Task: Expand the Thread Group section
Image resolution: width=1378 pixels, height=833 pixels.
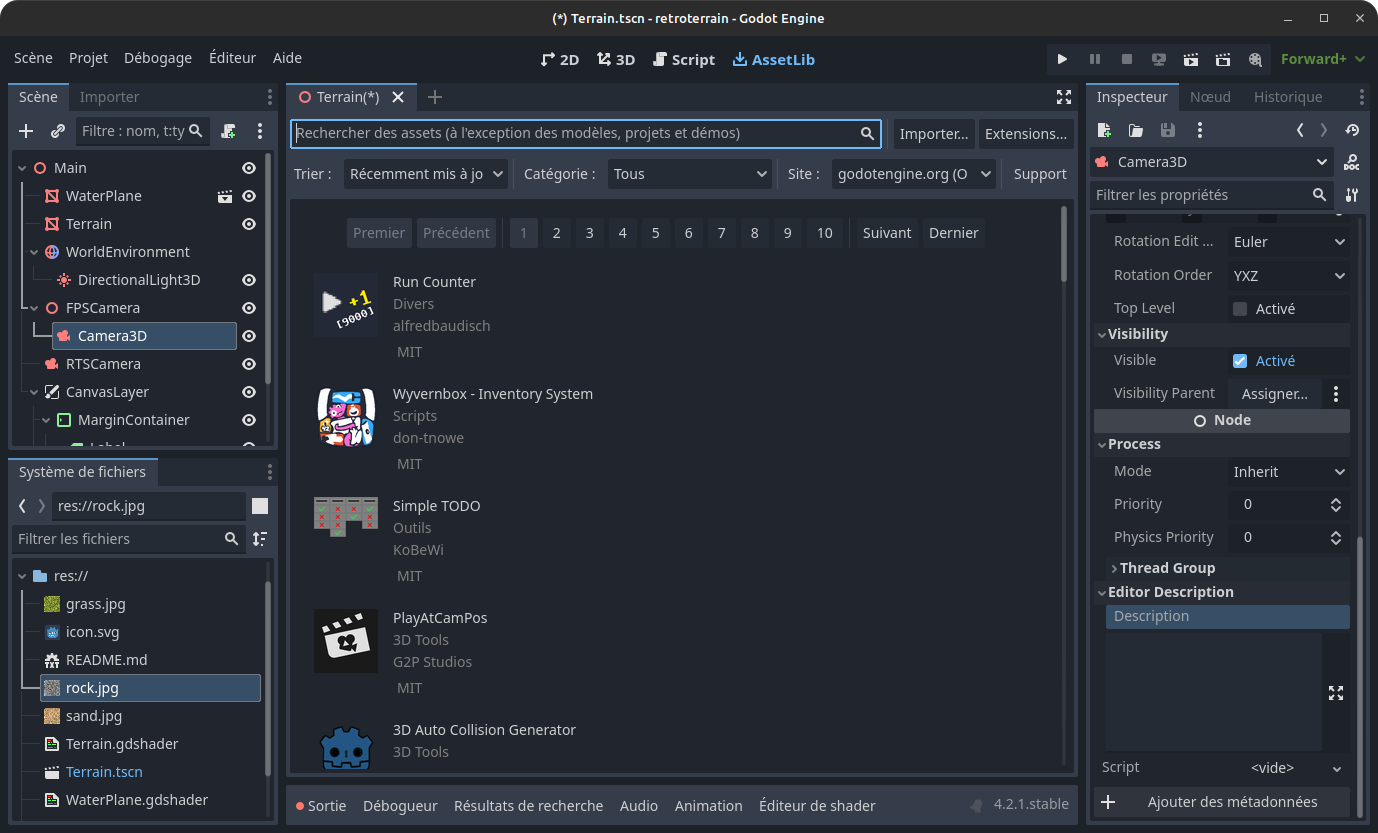Action: (x=1166, y=568)
